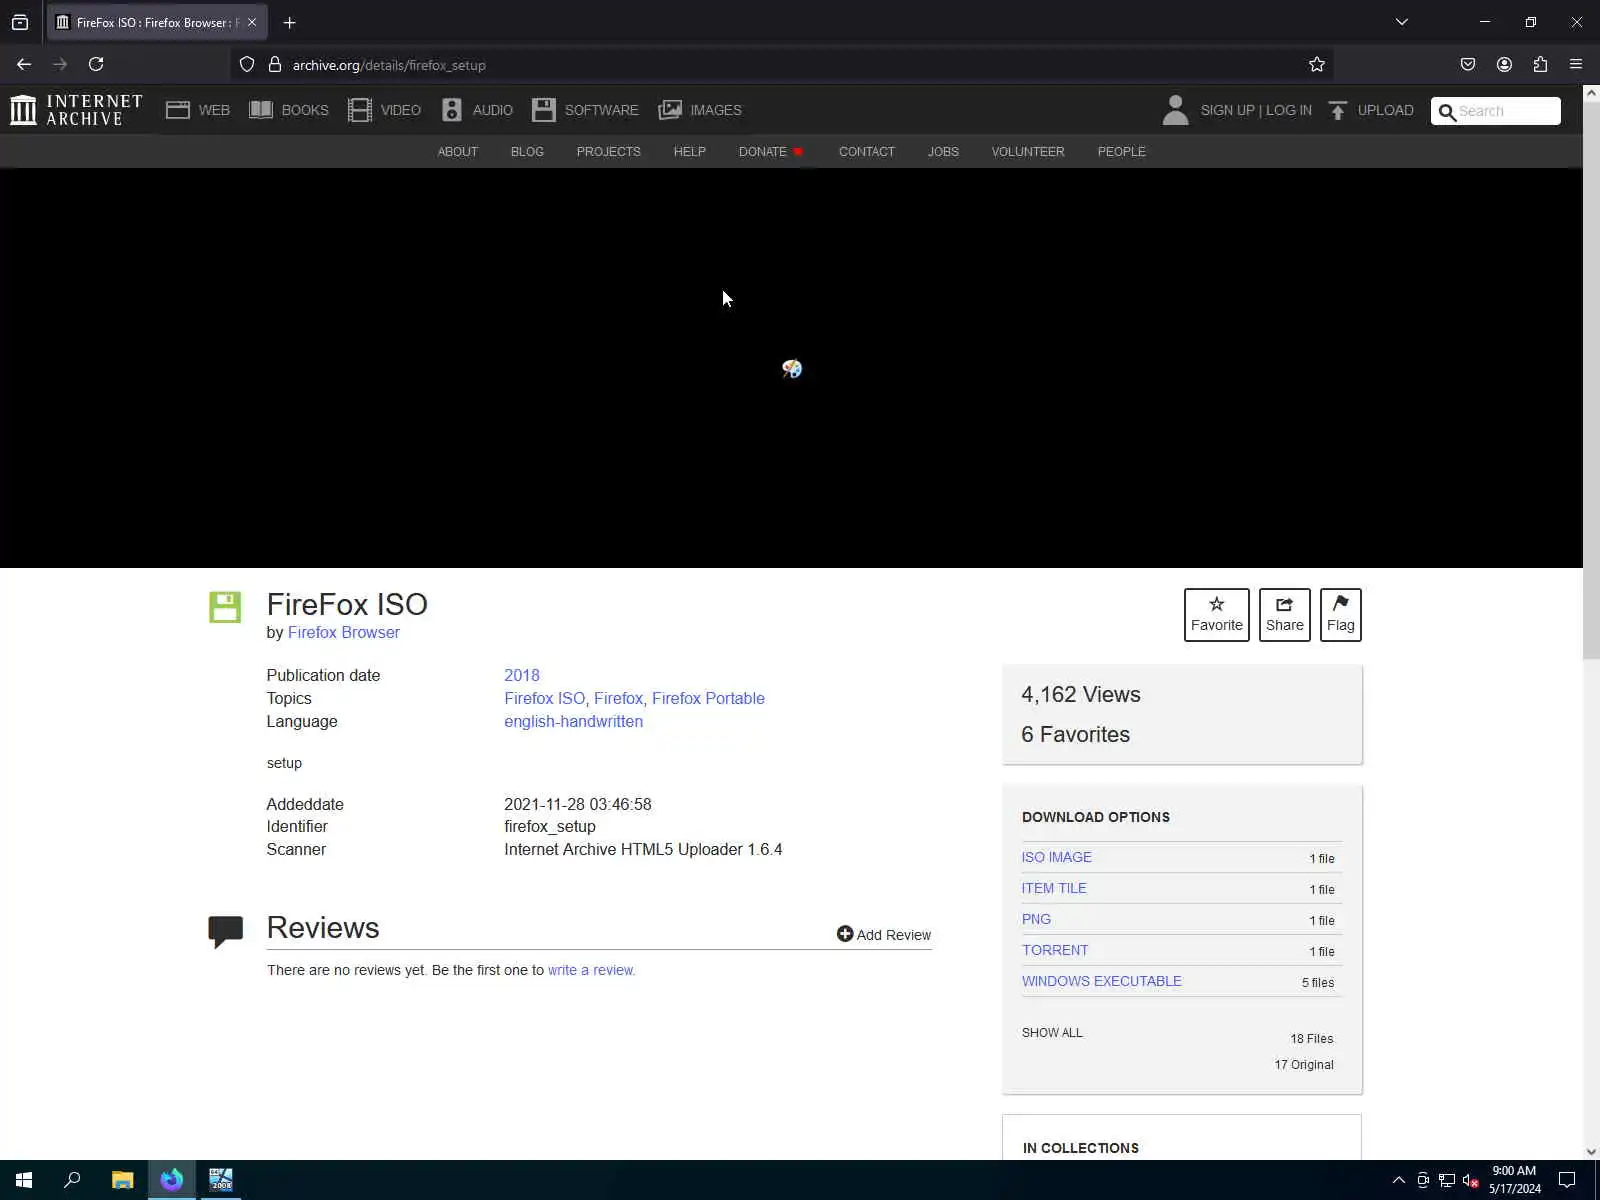
Task: Go back to previous page
Action: 24,64
